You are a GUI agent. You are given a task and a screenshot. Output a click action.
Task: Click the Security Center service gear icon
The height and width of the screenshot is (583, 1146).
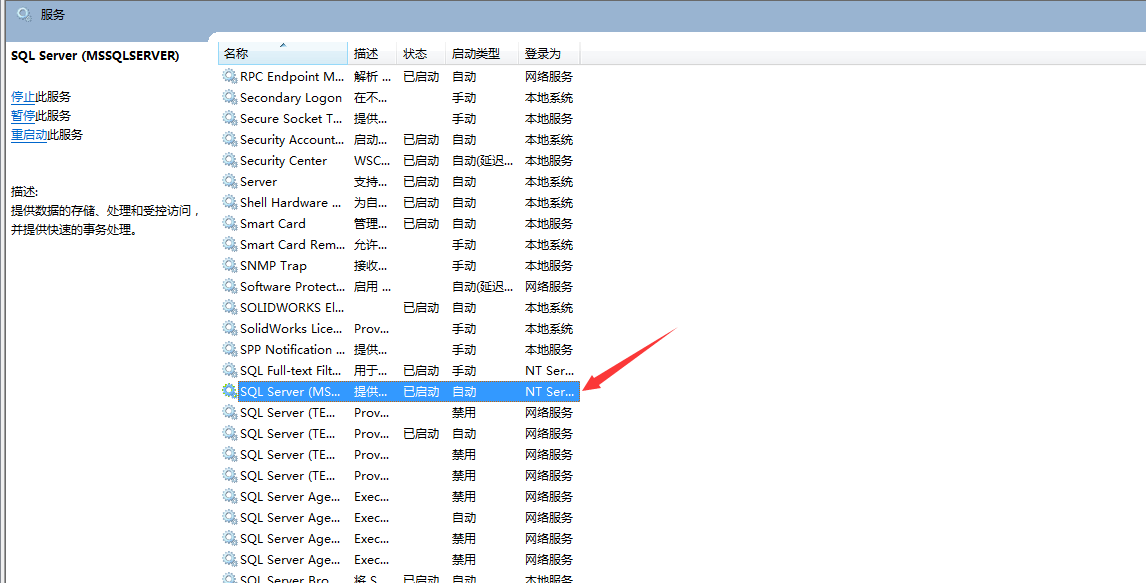[x=229, y=160]
